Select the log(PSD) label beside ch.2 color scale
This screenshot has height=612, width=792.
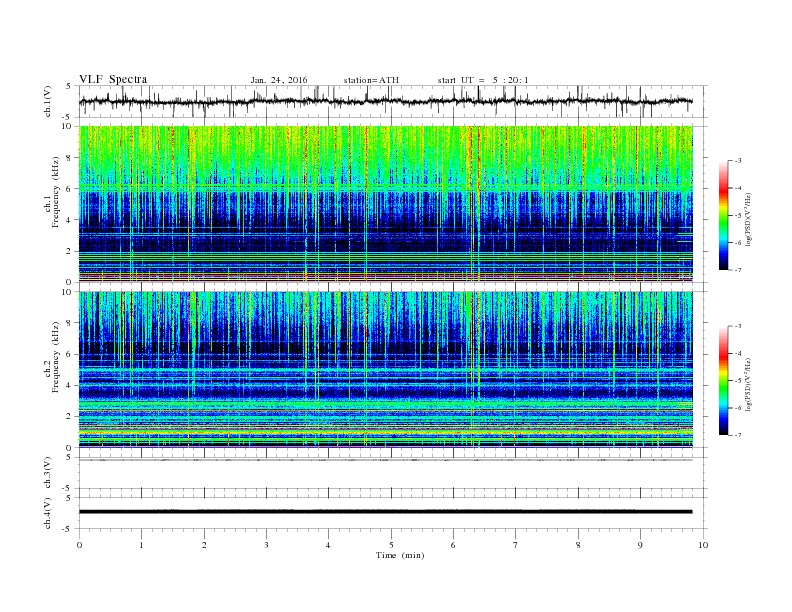tap(749, 384)
